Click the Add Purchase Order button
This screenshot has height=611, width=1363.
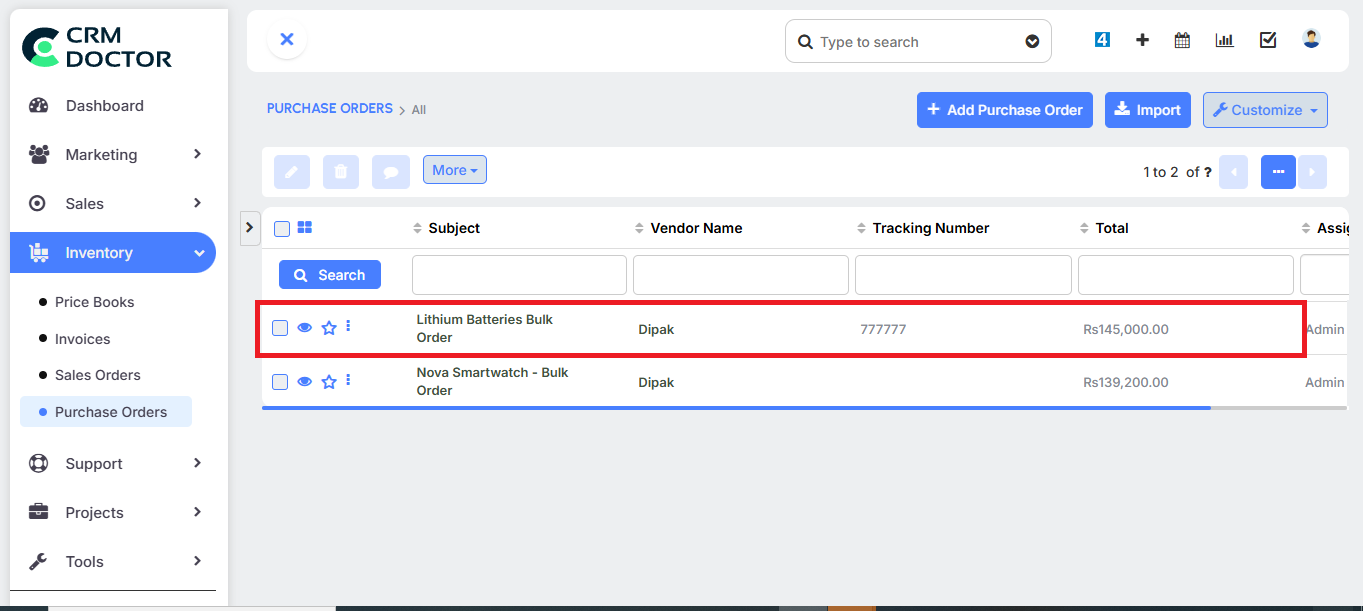tap(1004, 110)
